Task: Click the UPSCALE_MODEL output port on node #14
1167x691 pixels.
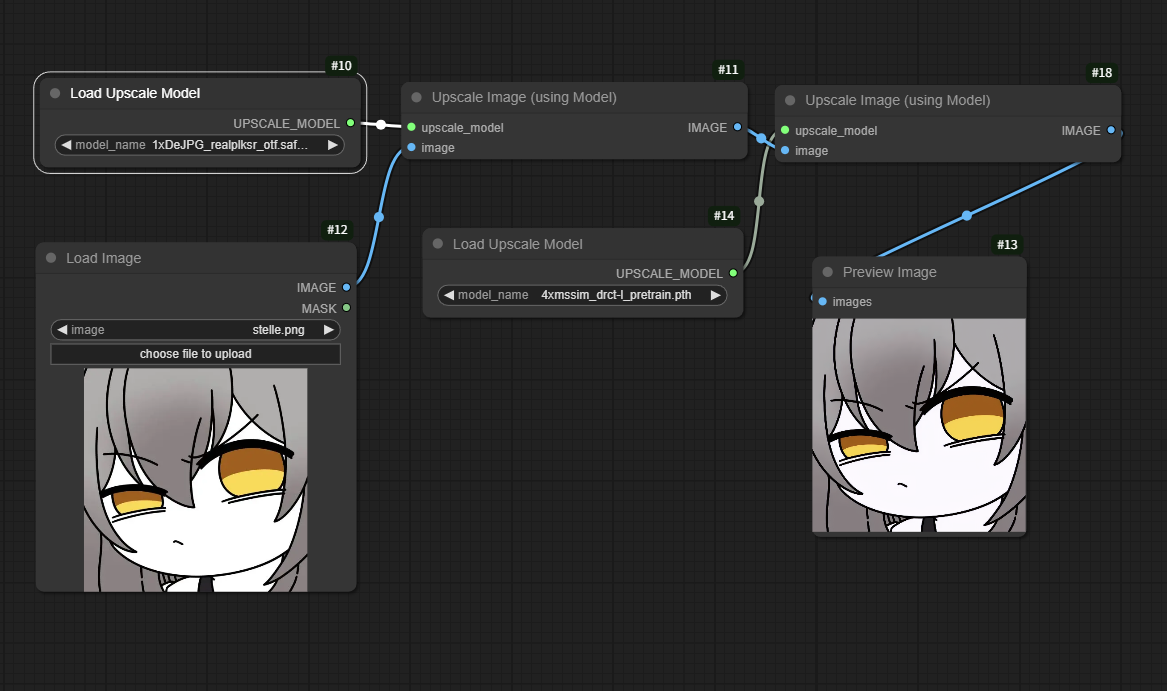Action: coord(733,273)
